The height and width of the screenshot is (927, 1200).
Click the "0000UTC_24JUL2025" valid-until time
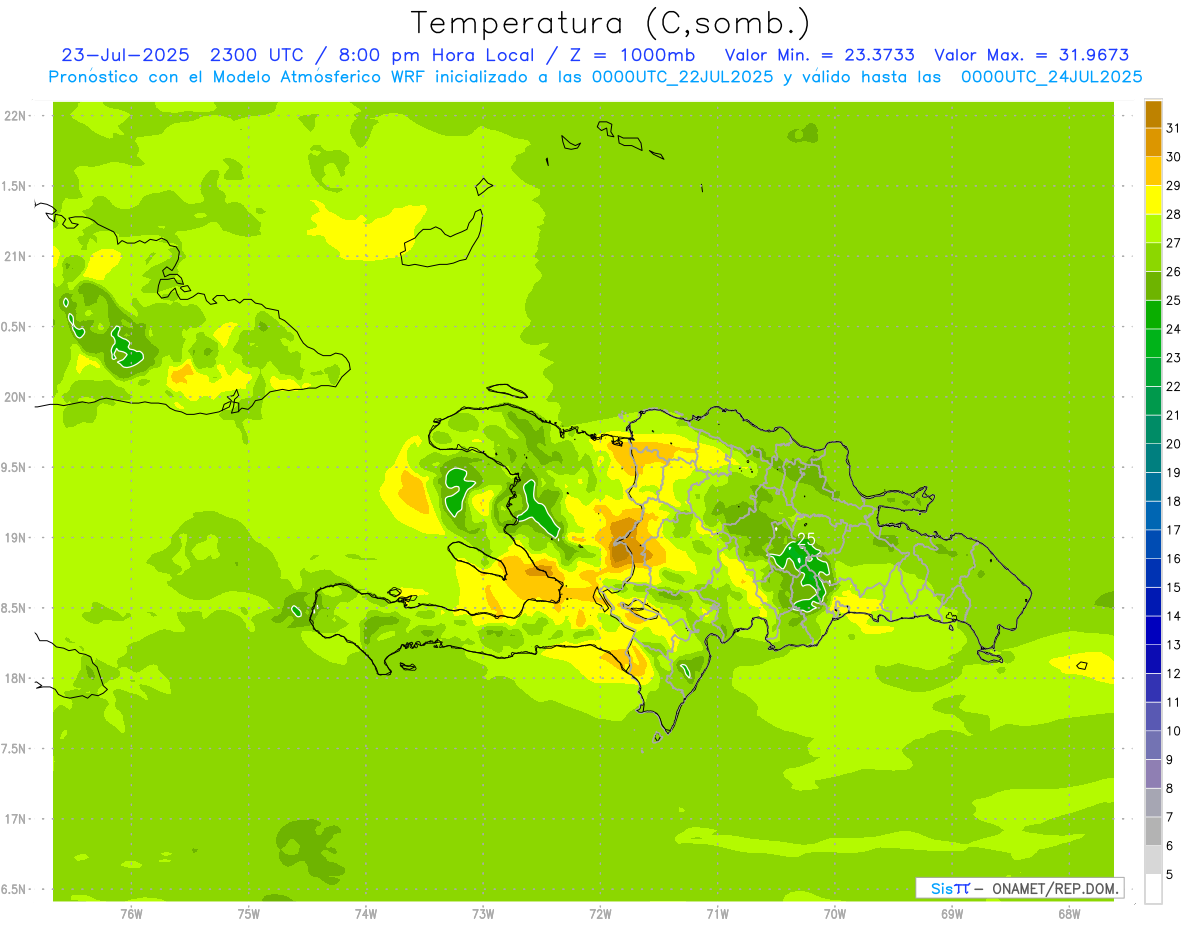[x=1051, y=77]
